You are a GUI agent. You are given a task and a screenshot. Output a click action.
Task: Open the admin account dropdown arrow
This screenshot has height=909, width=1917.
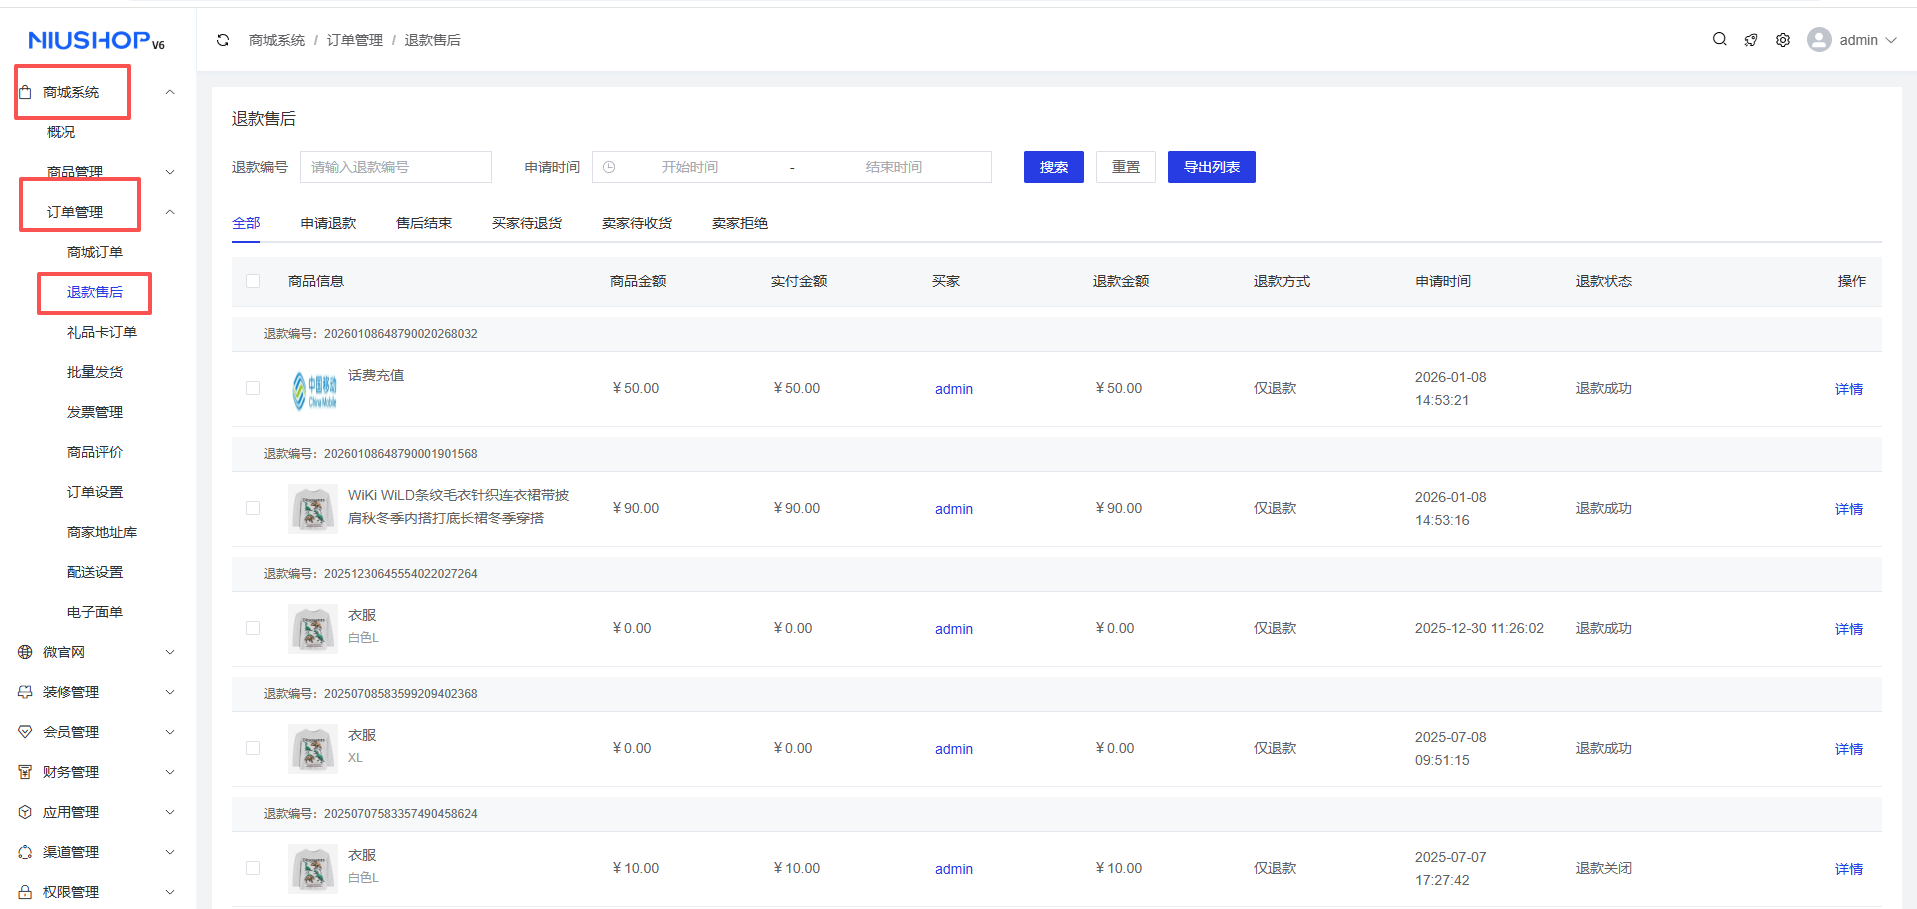pyautogui.click(x=1891, y=40)
